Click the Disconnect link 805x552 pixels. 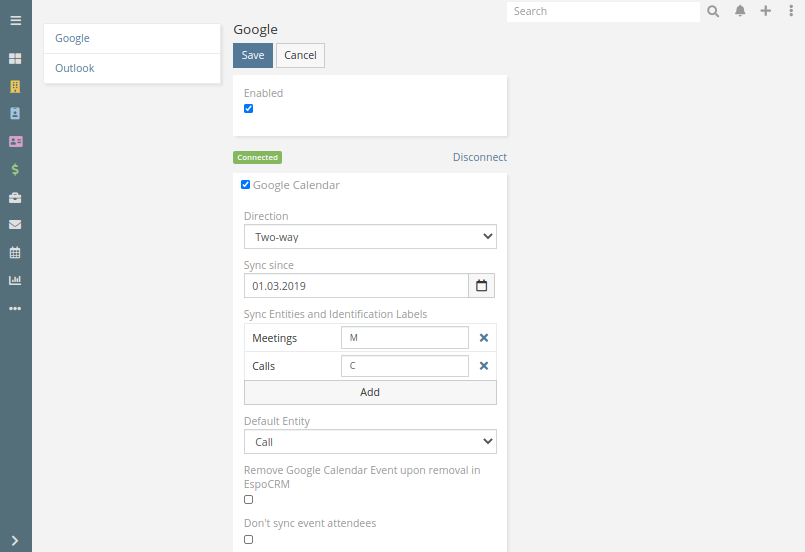(x=480, y=157)
